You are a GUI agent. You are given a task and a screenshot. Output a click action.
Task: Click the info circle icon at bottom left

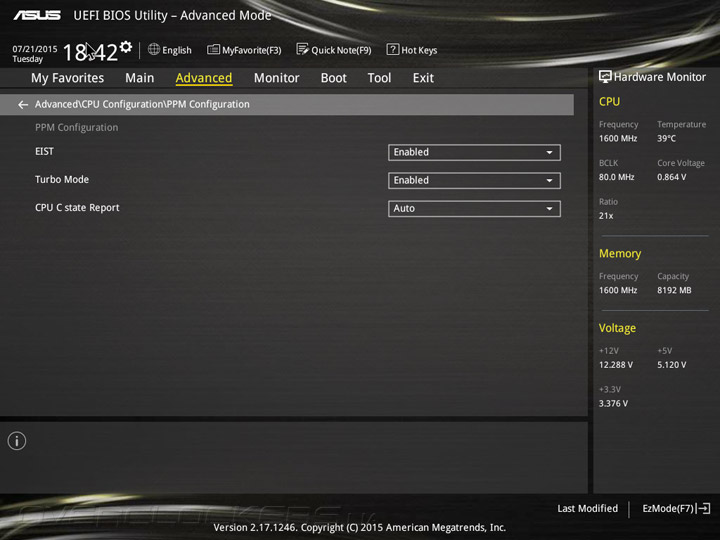tap(17, 441)
